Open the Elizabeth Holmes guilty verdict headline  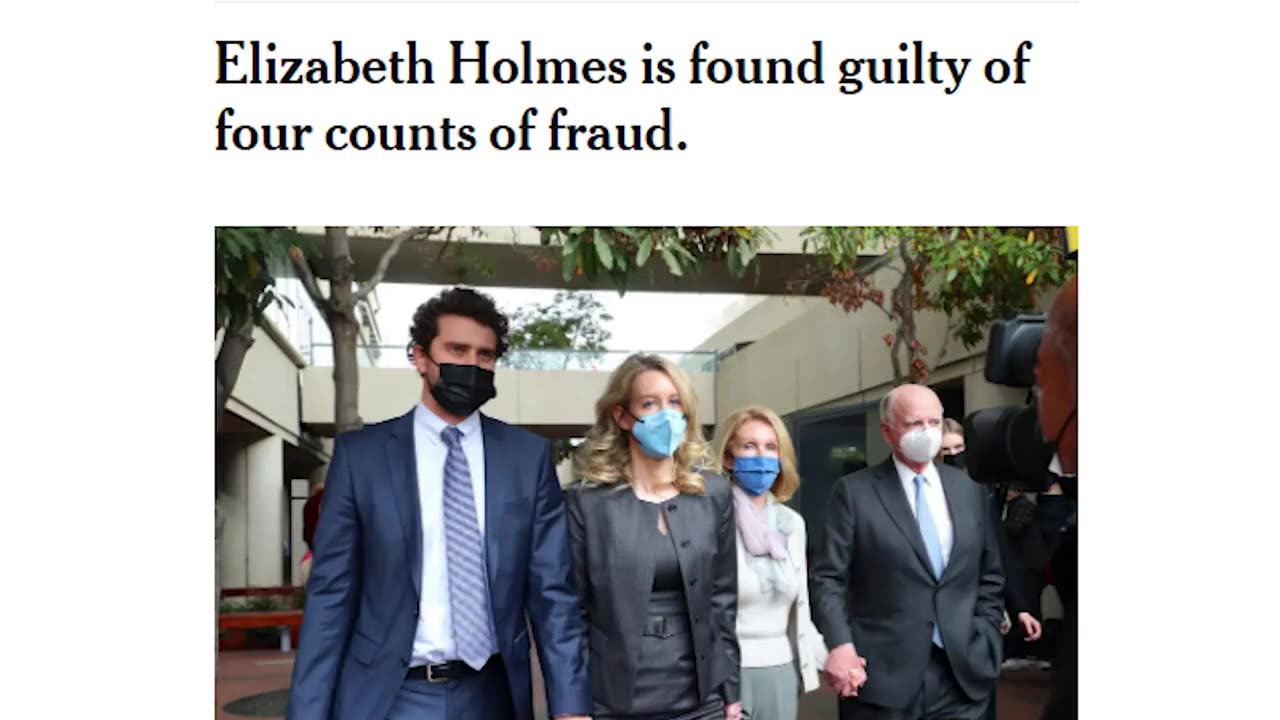point(622,98)
